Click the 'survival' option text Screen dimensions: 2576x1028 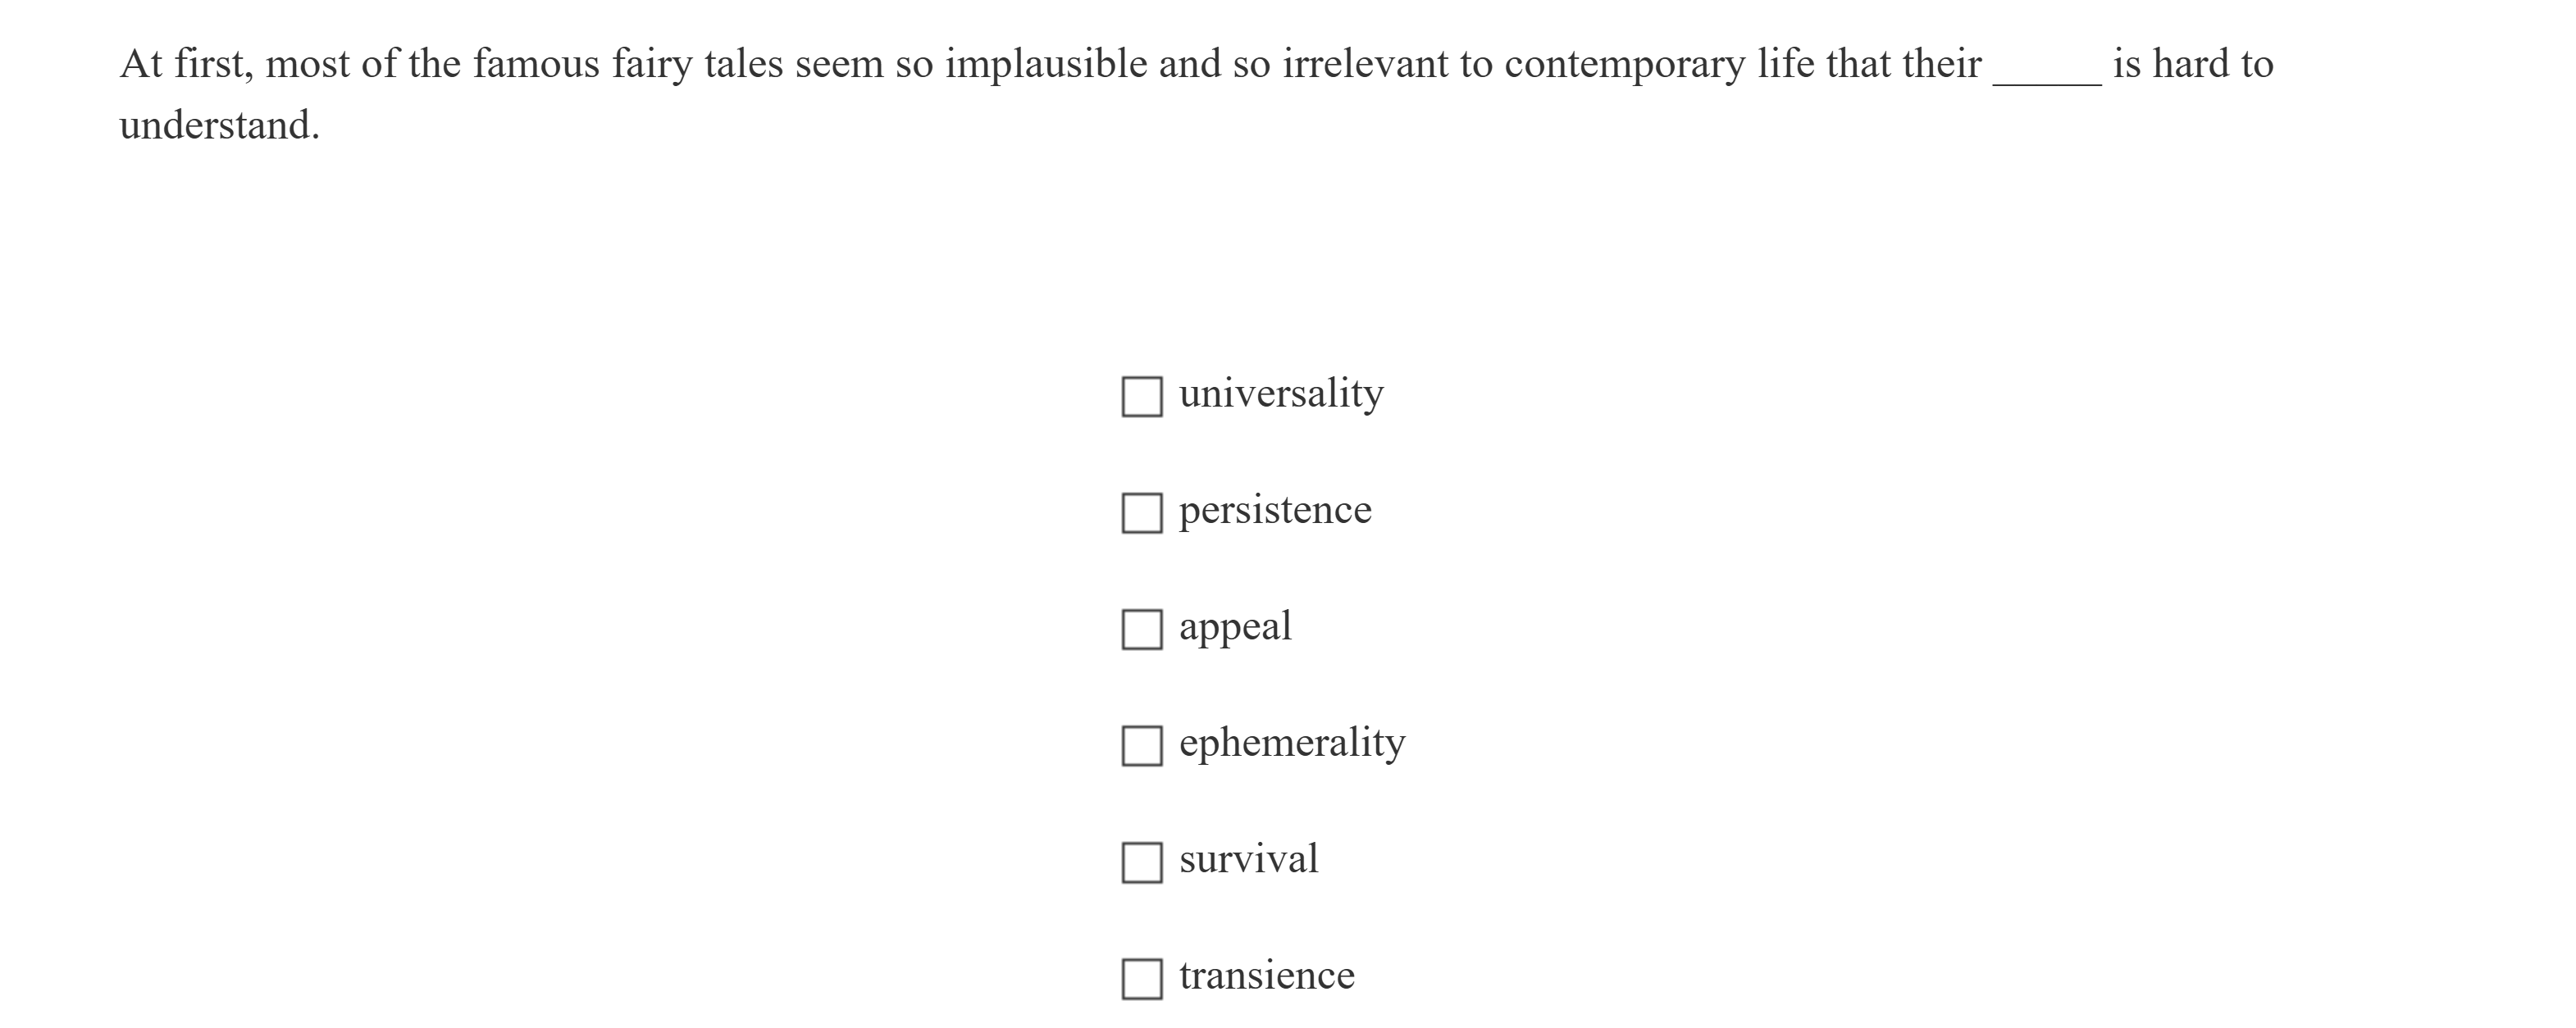(x=1248, y=859)
